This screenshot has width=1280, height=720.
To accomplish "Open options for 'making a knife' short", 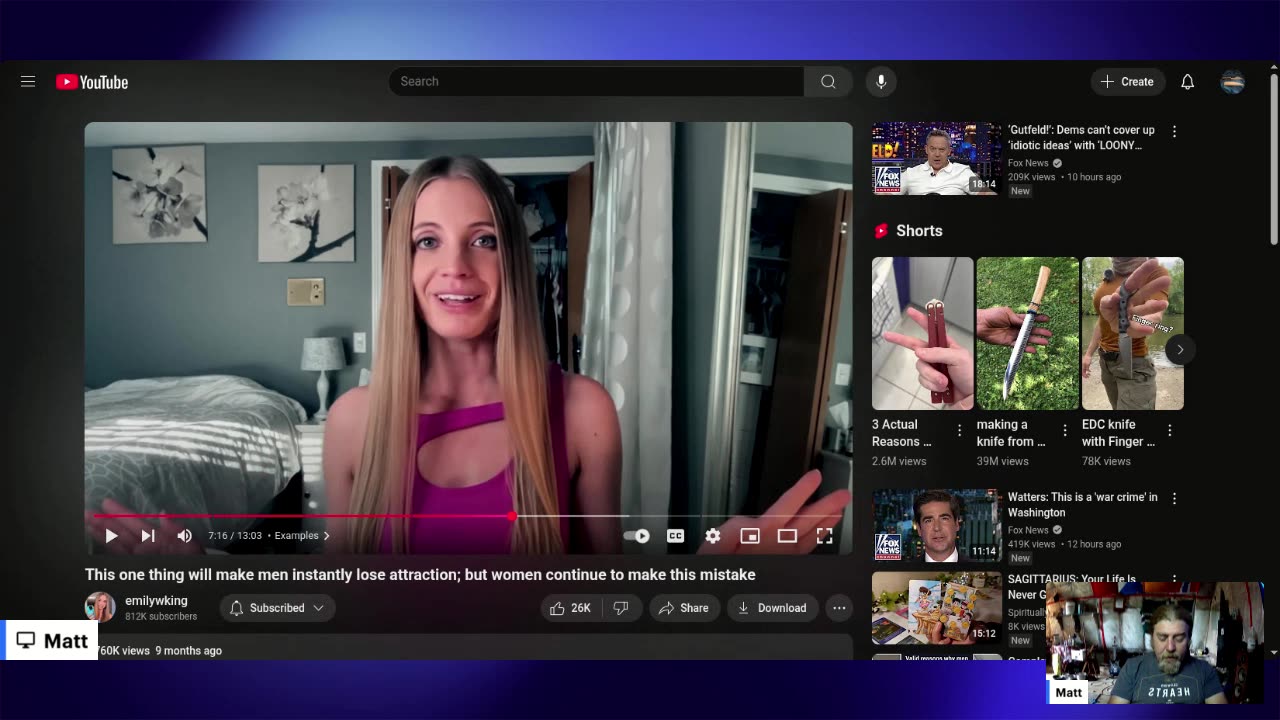I will [1064, 430].
